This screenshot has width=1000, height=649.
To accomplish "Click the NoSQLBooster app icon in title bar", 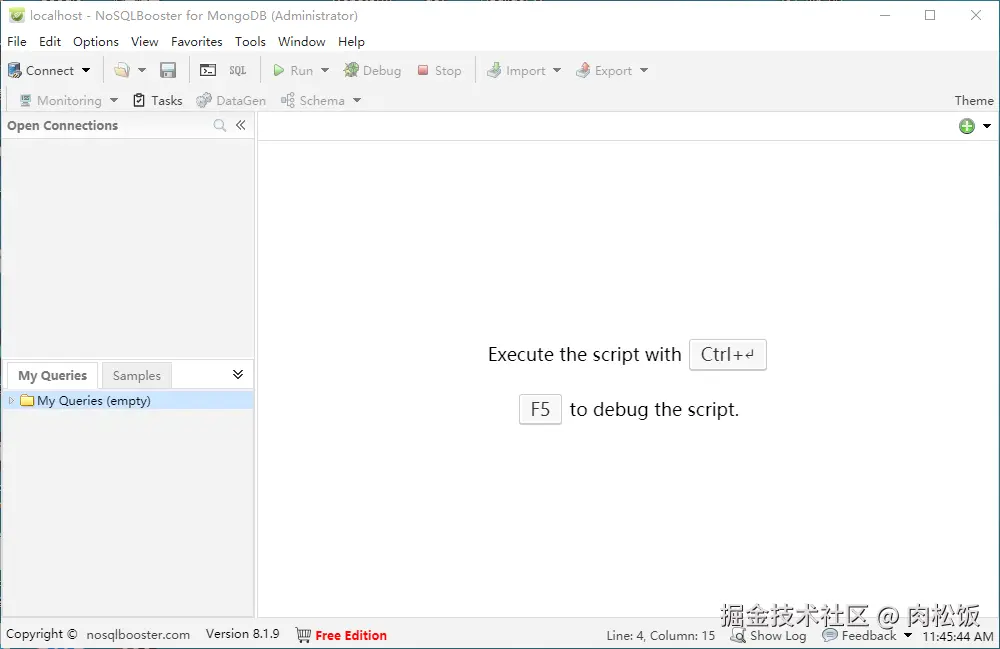I will (17, 15).
